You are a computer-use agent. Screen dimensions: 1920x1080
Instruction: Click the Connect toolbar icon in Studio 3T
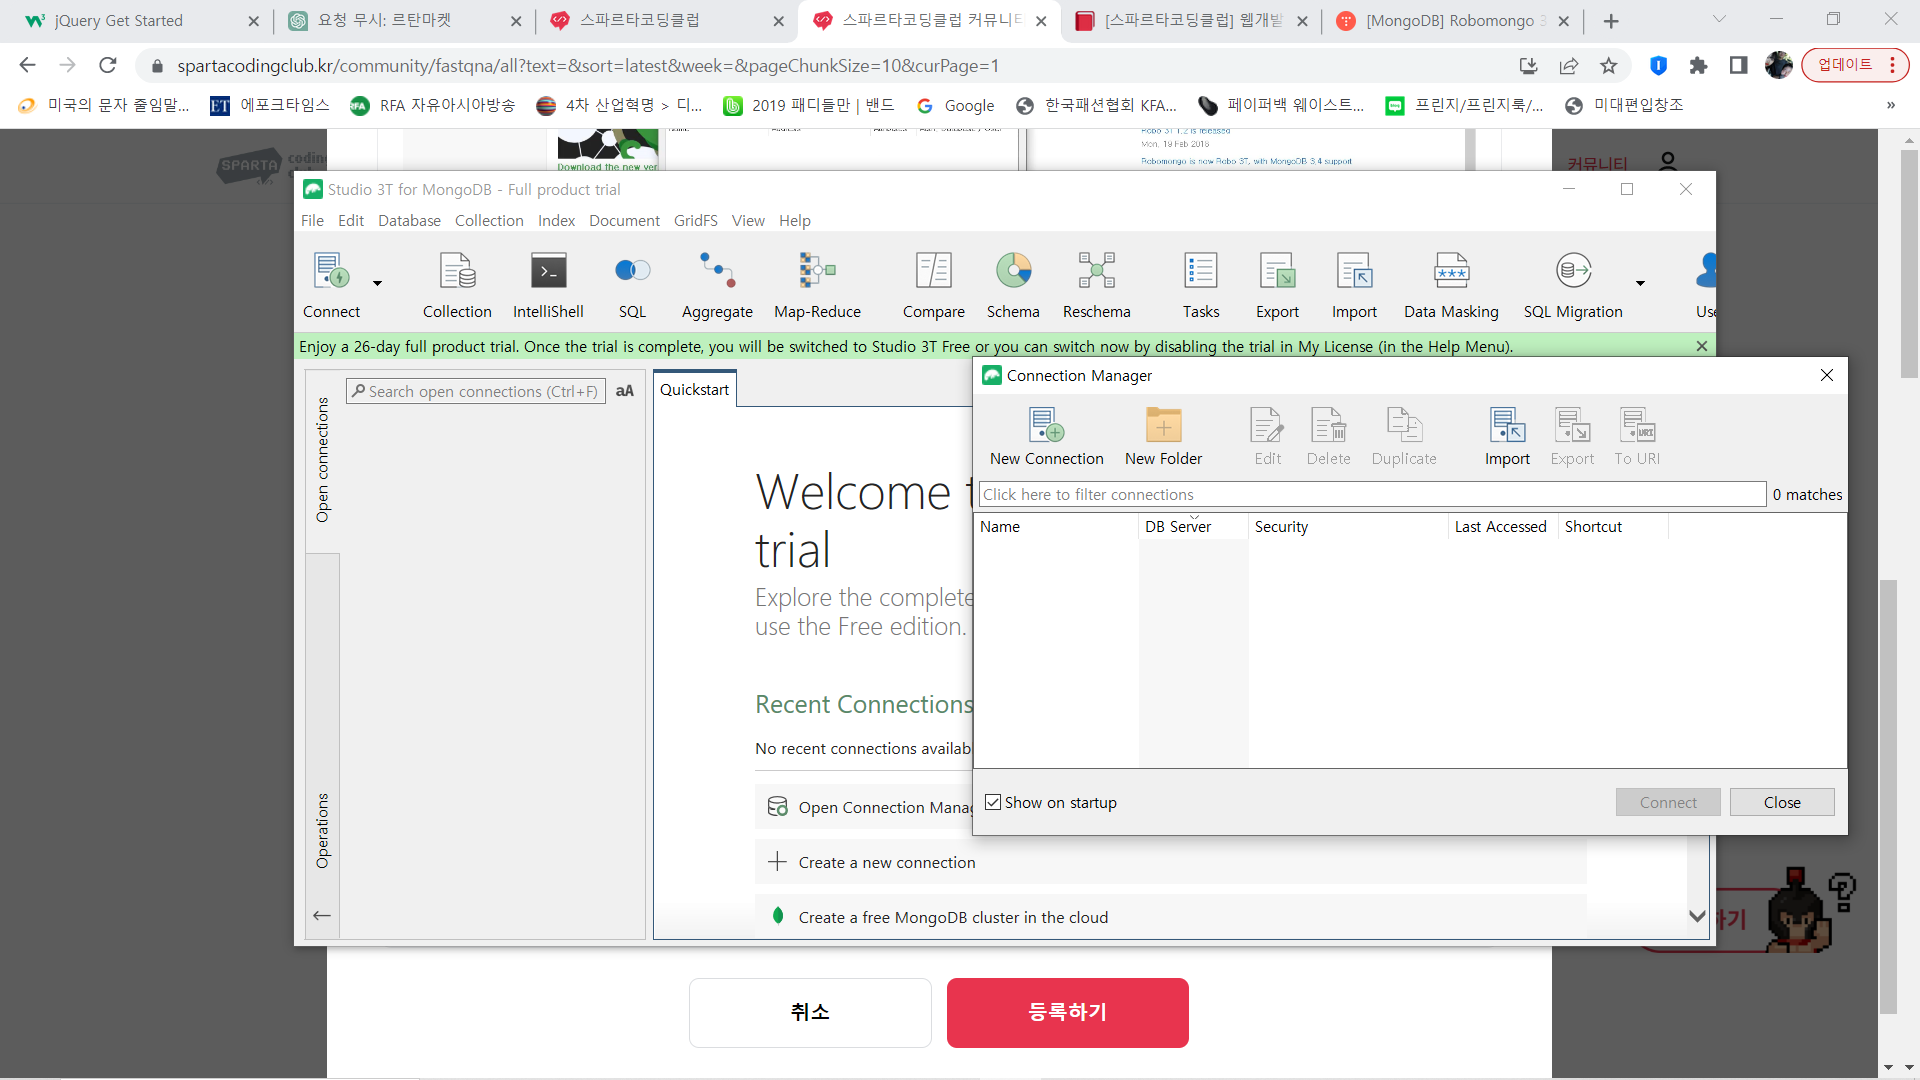[x=331, y=285]
